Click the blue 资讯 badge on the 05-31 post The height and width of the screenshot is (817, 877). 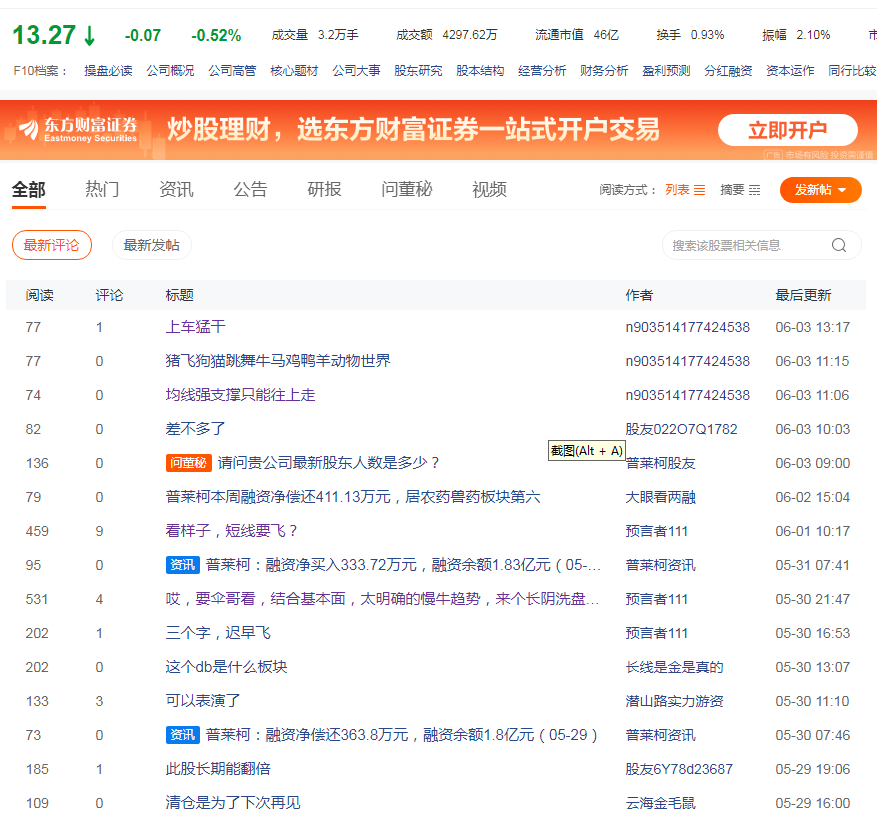pos(182,565)
